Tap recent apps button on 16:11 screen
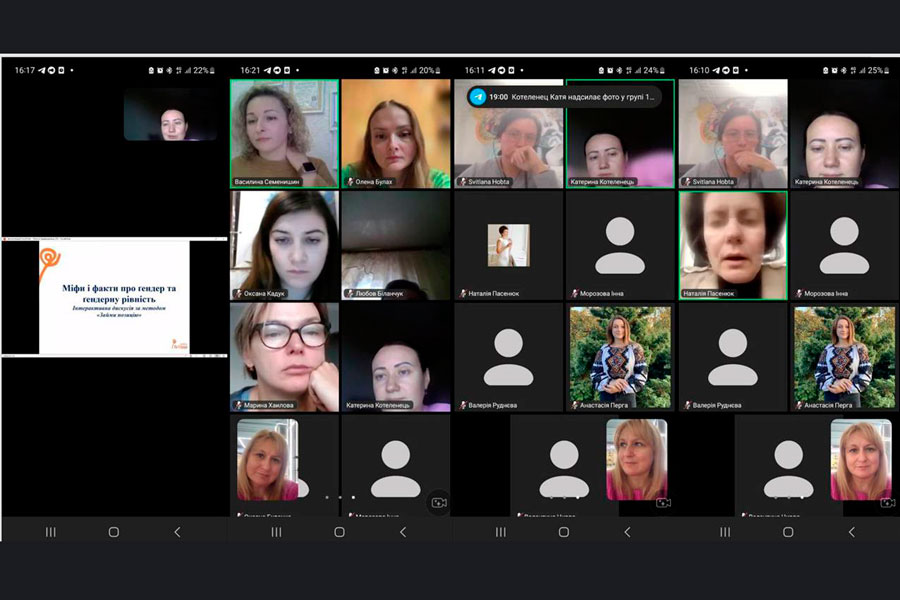The height and width of the screenshot is (600, 900). pyautogui.click(x=501, y=532)
